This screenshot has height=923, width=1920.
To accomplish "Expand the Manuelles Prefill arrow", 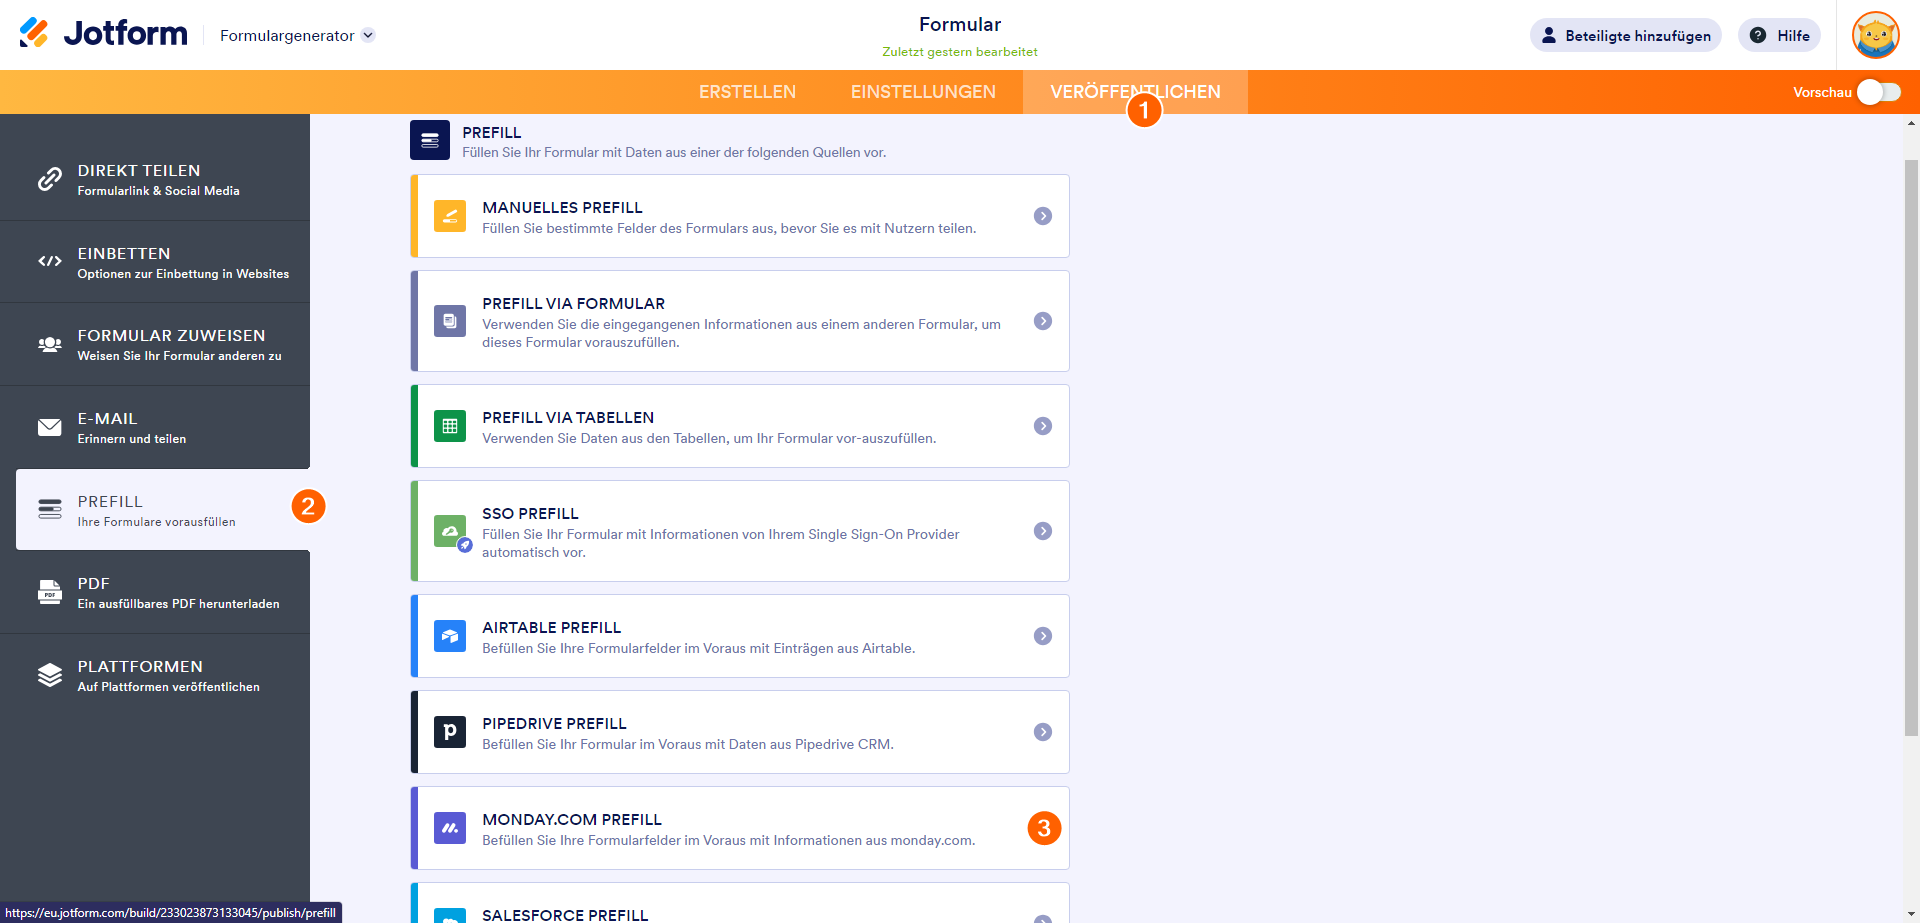I will pyautogui.click(x=1043, y=216).
